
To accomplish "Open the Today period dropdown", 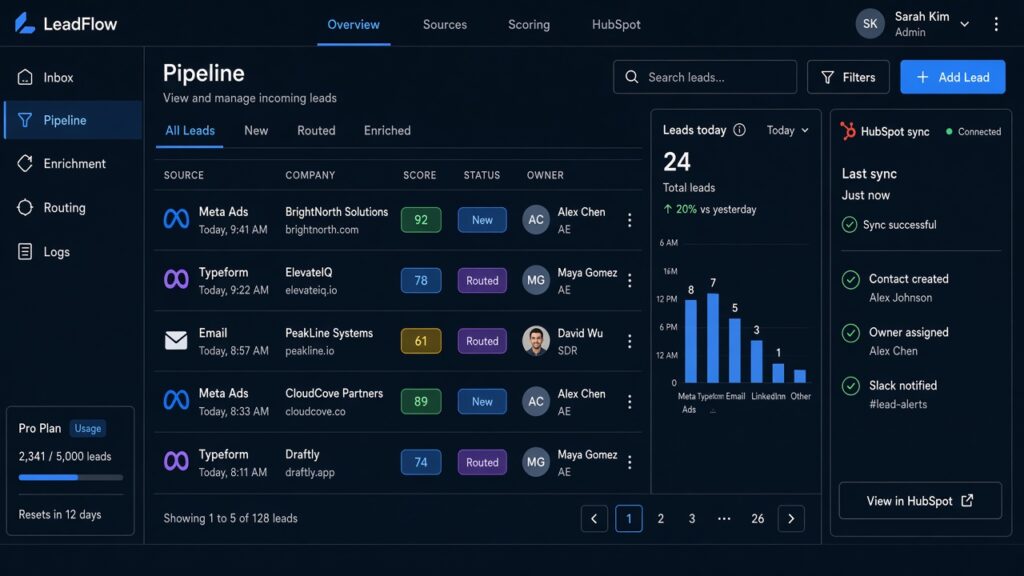I will (788, 131).
